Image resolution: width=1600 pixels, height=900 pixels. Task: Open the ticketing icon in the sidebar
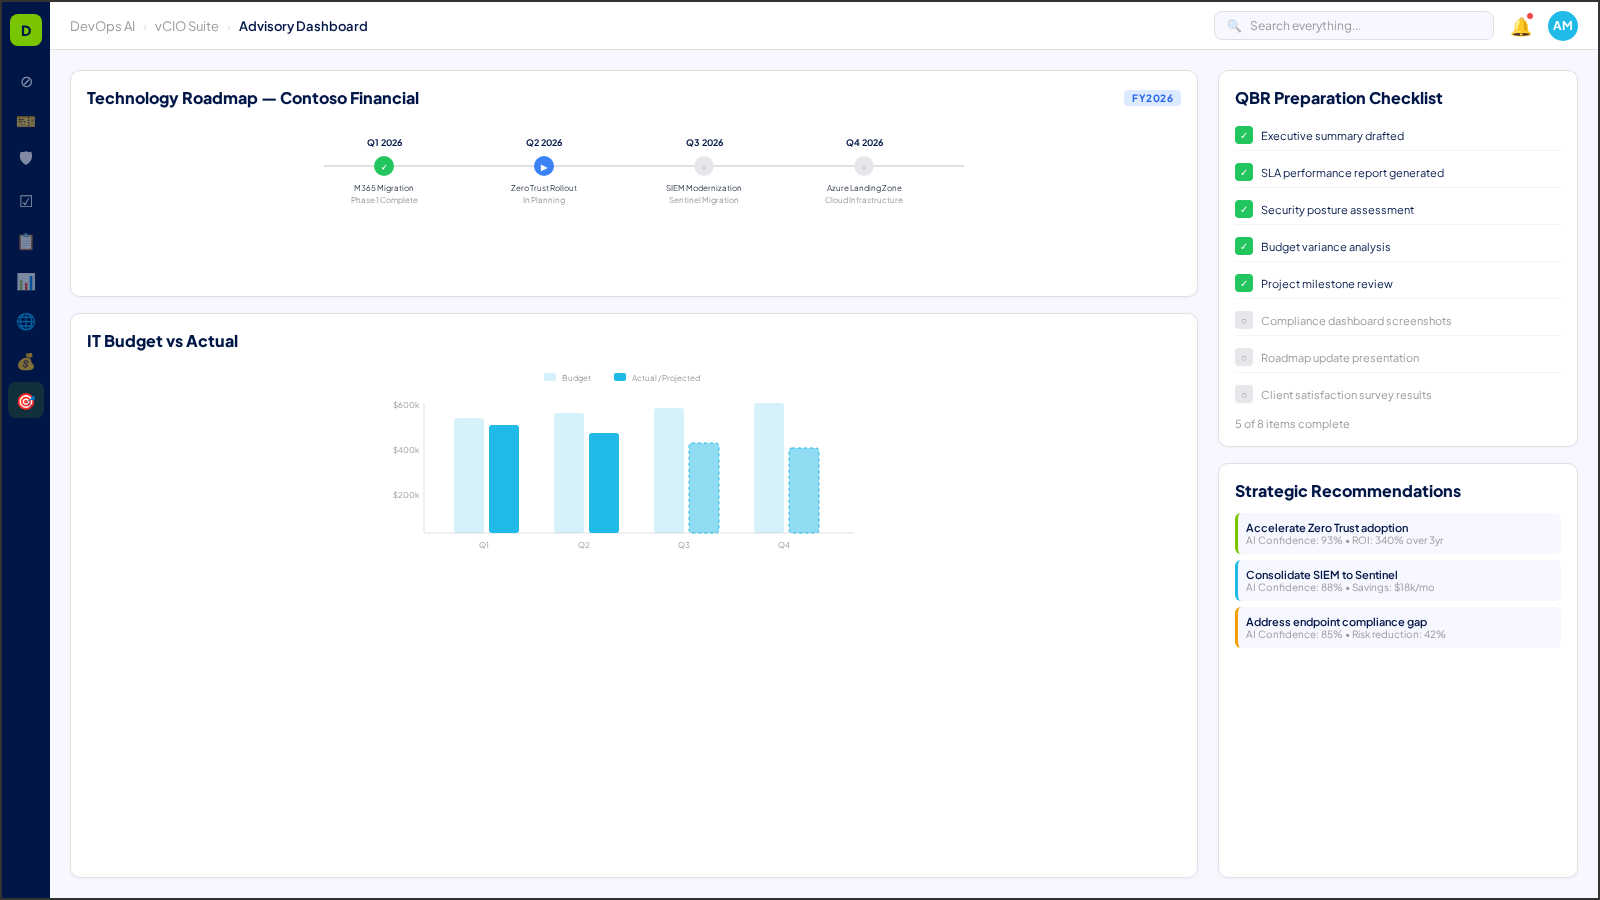pyautogui.click(x=26, y=121)
